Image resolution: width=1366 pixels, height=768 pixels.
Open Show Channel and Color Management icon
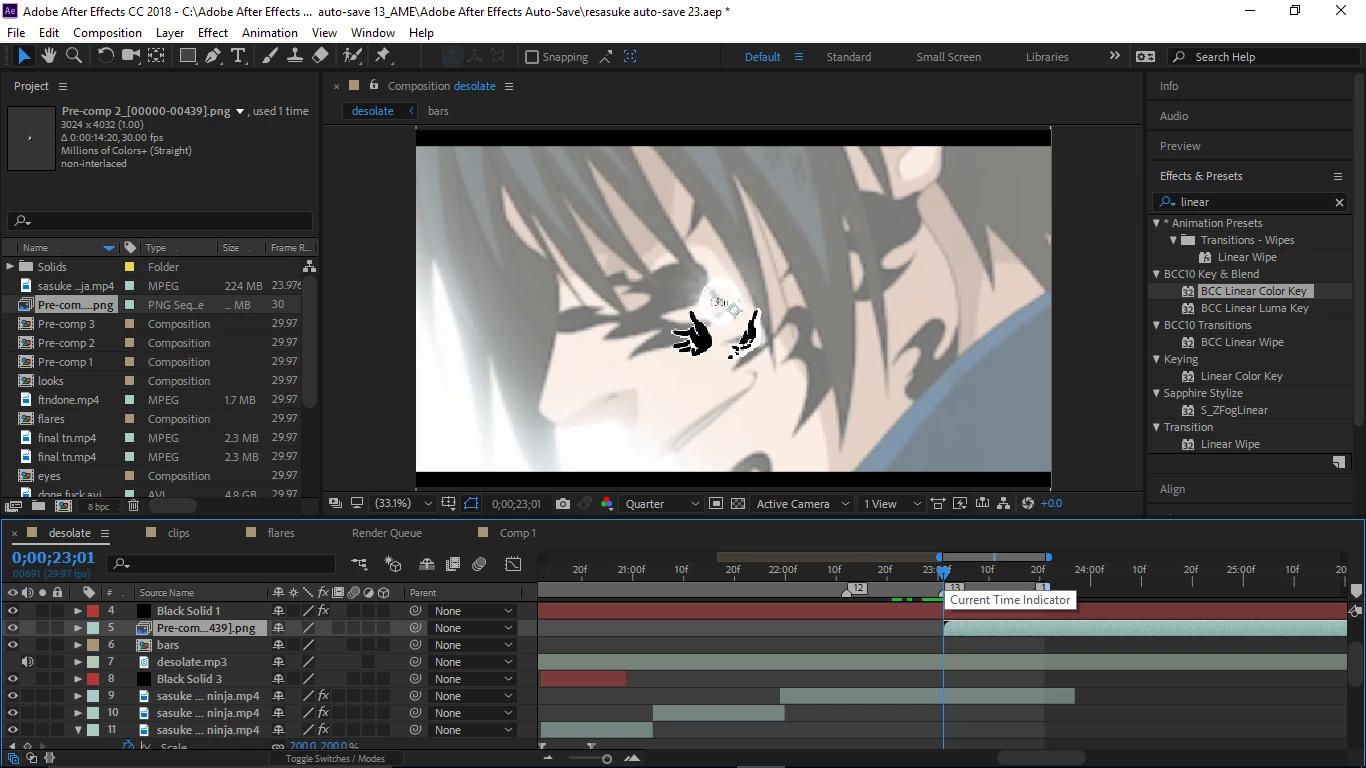[x=607, y=504]
